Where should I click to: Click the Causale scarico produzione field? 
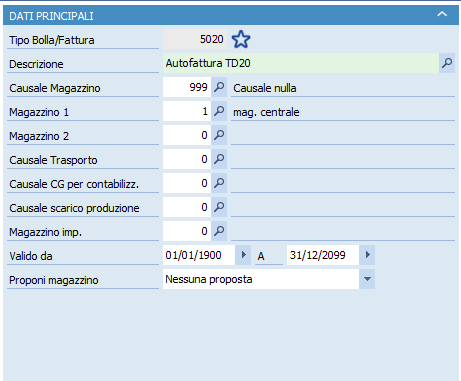(x=187, y=207)
